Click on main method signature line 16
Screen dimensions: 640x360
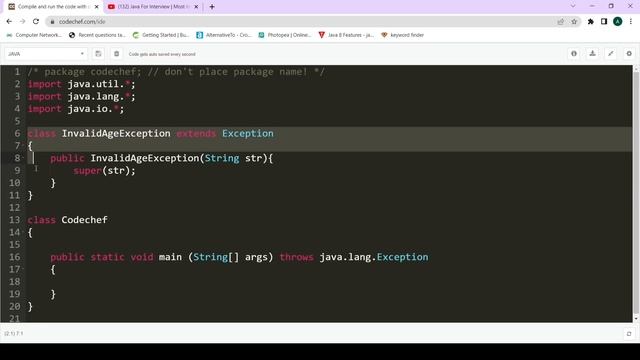239,257
